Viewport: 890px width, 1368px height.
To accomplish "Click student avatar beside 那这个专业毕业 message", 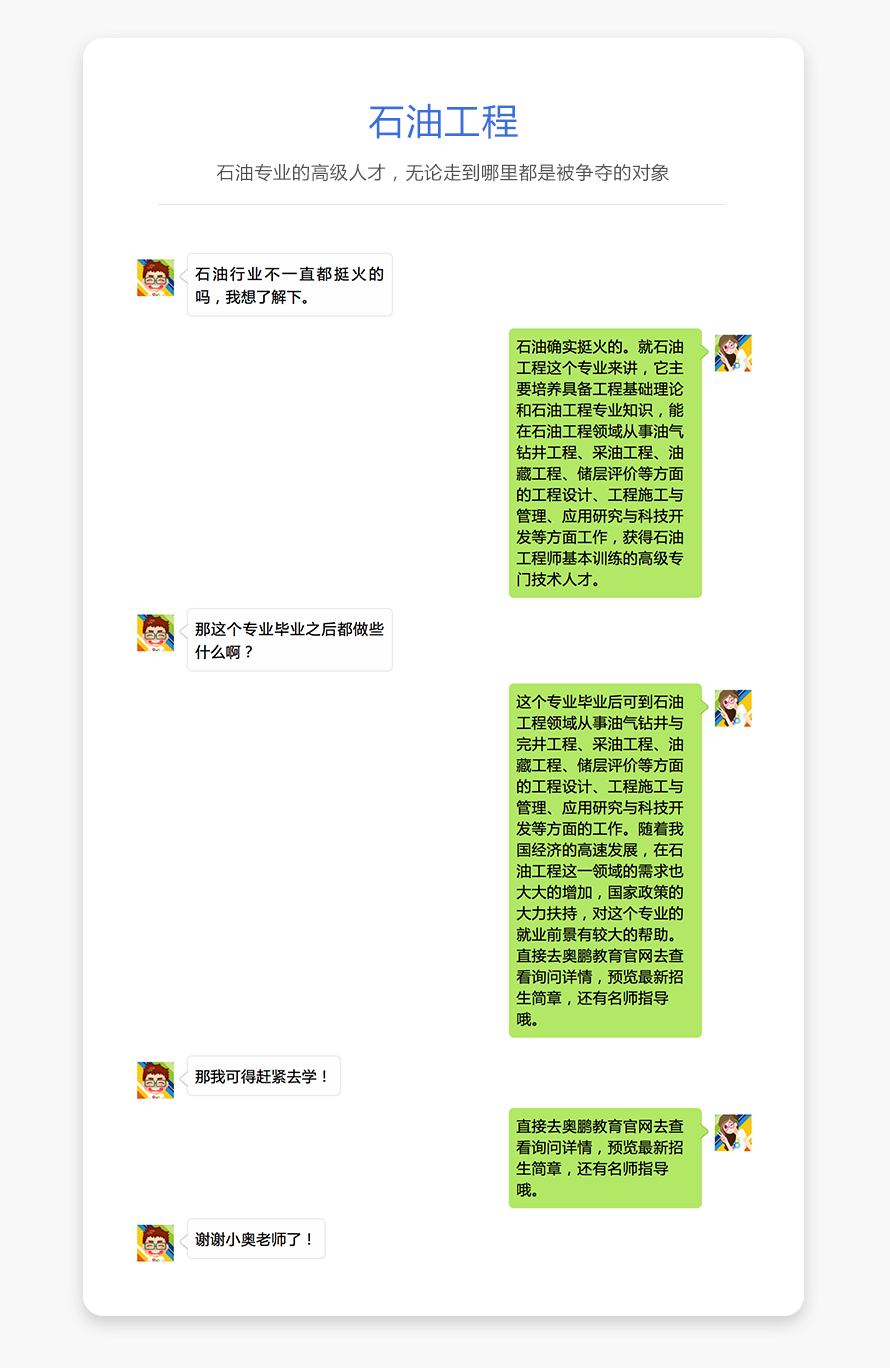I will (155, 632).
